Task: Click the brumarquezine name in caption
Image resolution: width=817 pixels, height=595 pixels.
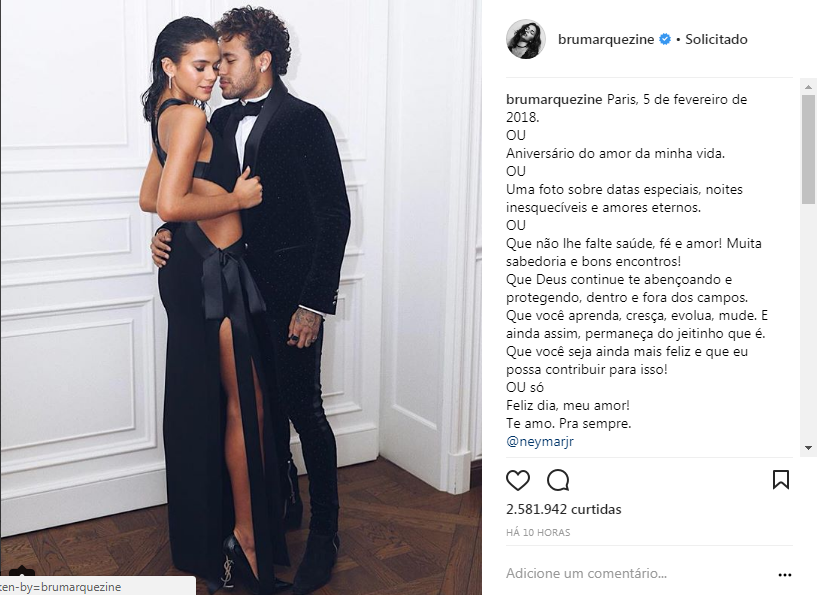Action: [554, 100]
